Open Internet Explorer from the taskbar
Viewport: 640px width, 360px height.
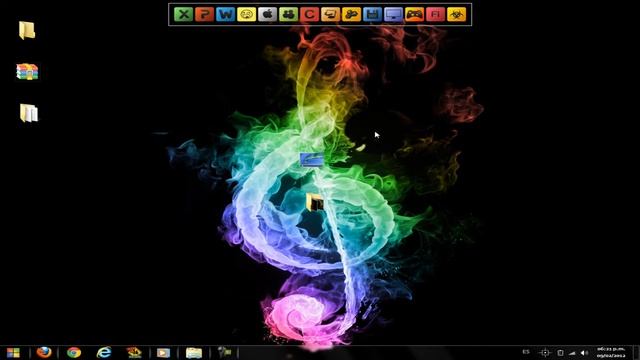tap(104, 352)
